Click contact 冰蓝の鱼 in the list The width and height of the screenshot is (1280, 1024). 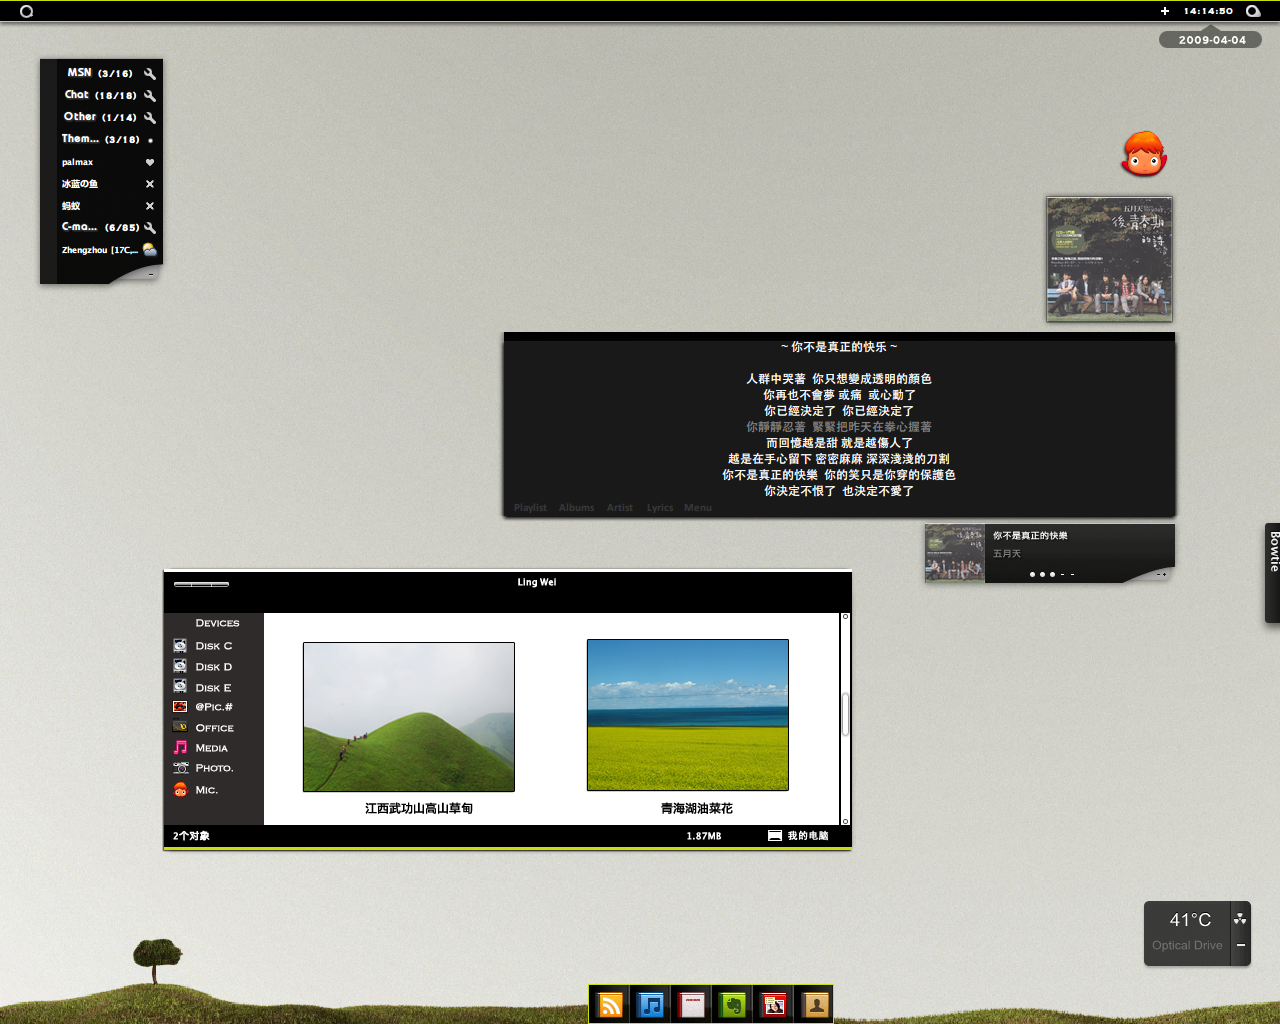pyautogui.click(x=80, y=184)
